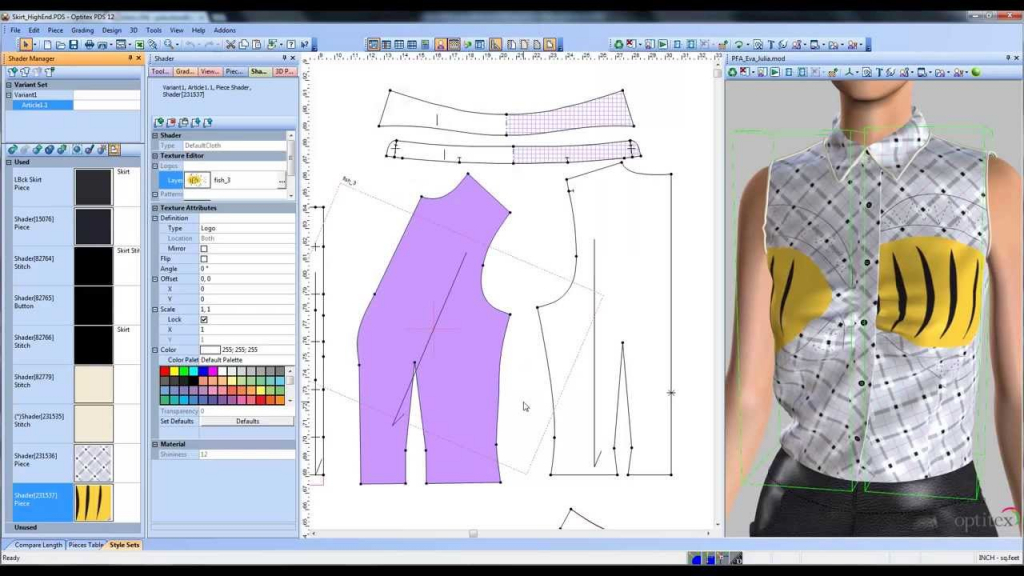Viewport: 1024px width, 576px height.
Task: Pick the yellow swatch in the palette
Action: (174, 372)
